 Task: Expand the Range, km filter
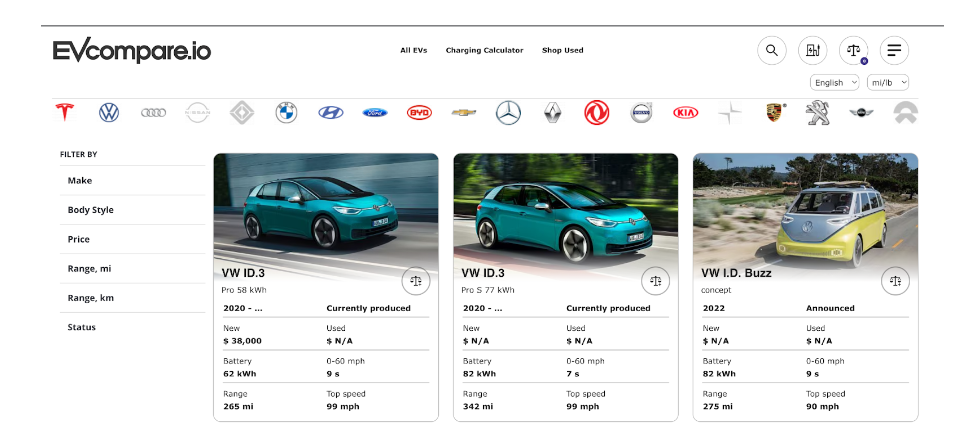[132, 298]
